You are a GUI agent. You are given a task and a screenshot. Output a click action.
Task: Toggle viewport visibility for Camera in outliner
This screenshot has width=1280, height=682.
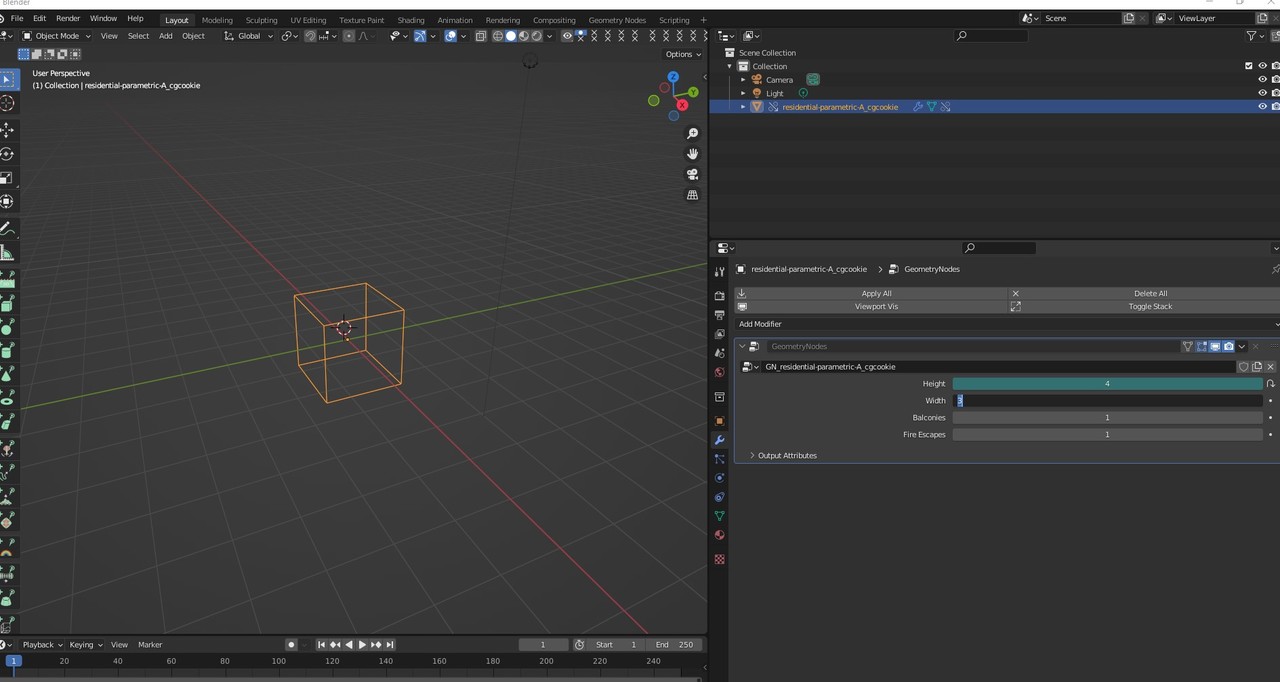(x=1262, y=79)
